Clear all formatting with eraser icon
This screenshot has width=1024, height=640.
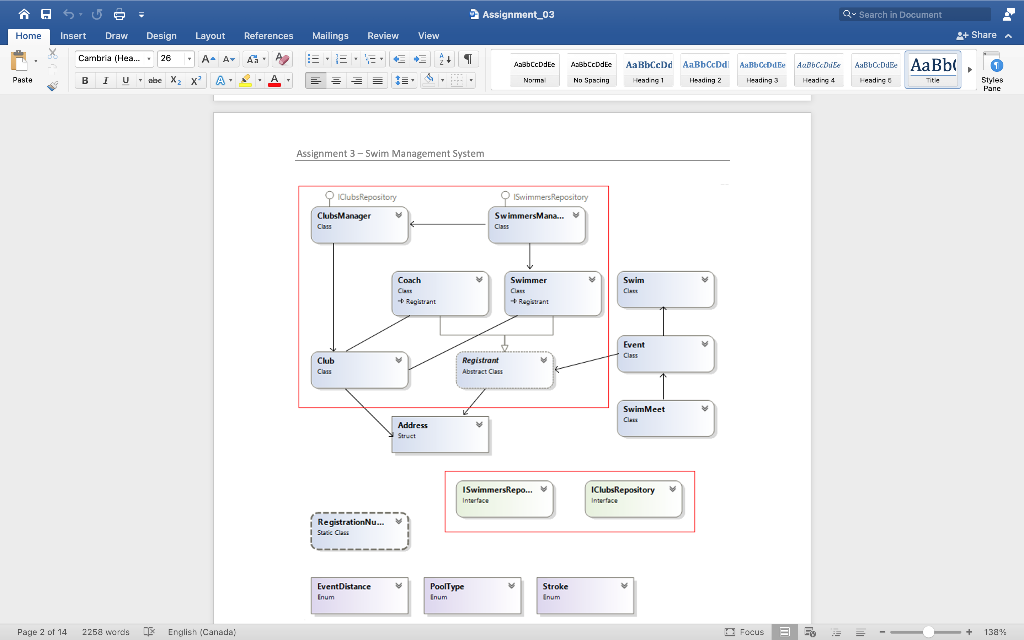tap(282, 59)
